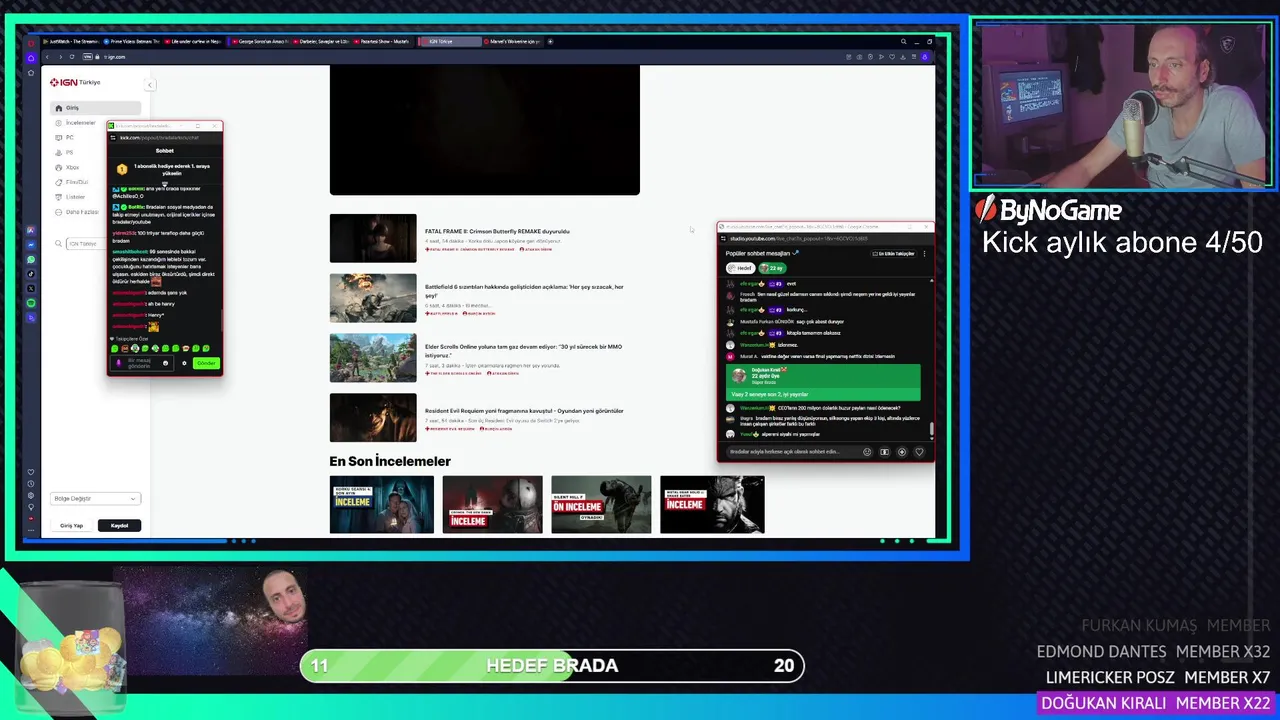Open the Fatal Frame II Crimson Butterfly article
The width and height of the screenshot is (1280, 720).
click(497, 231)
